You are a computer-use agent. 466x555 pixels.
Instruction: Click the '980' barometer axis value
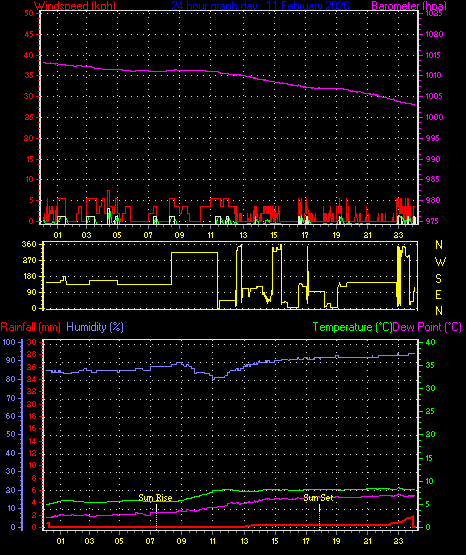point(433,200)
